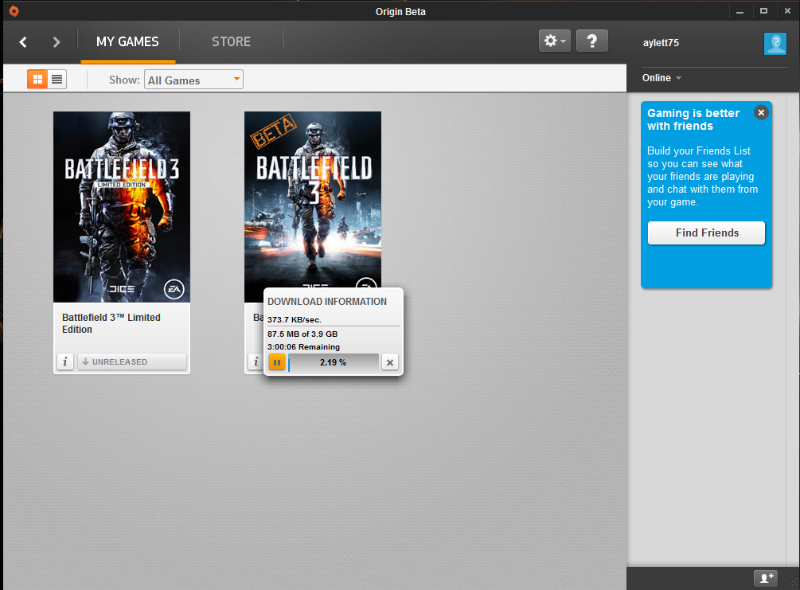Click the Battlefield 3™ Limited Edition title
Image resolution: width=800 pixels, height=590 pixels.
111,324
